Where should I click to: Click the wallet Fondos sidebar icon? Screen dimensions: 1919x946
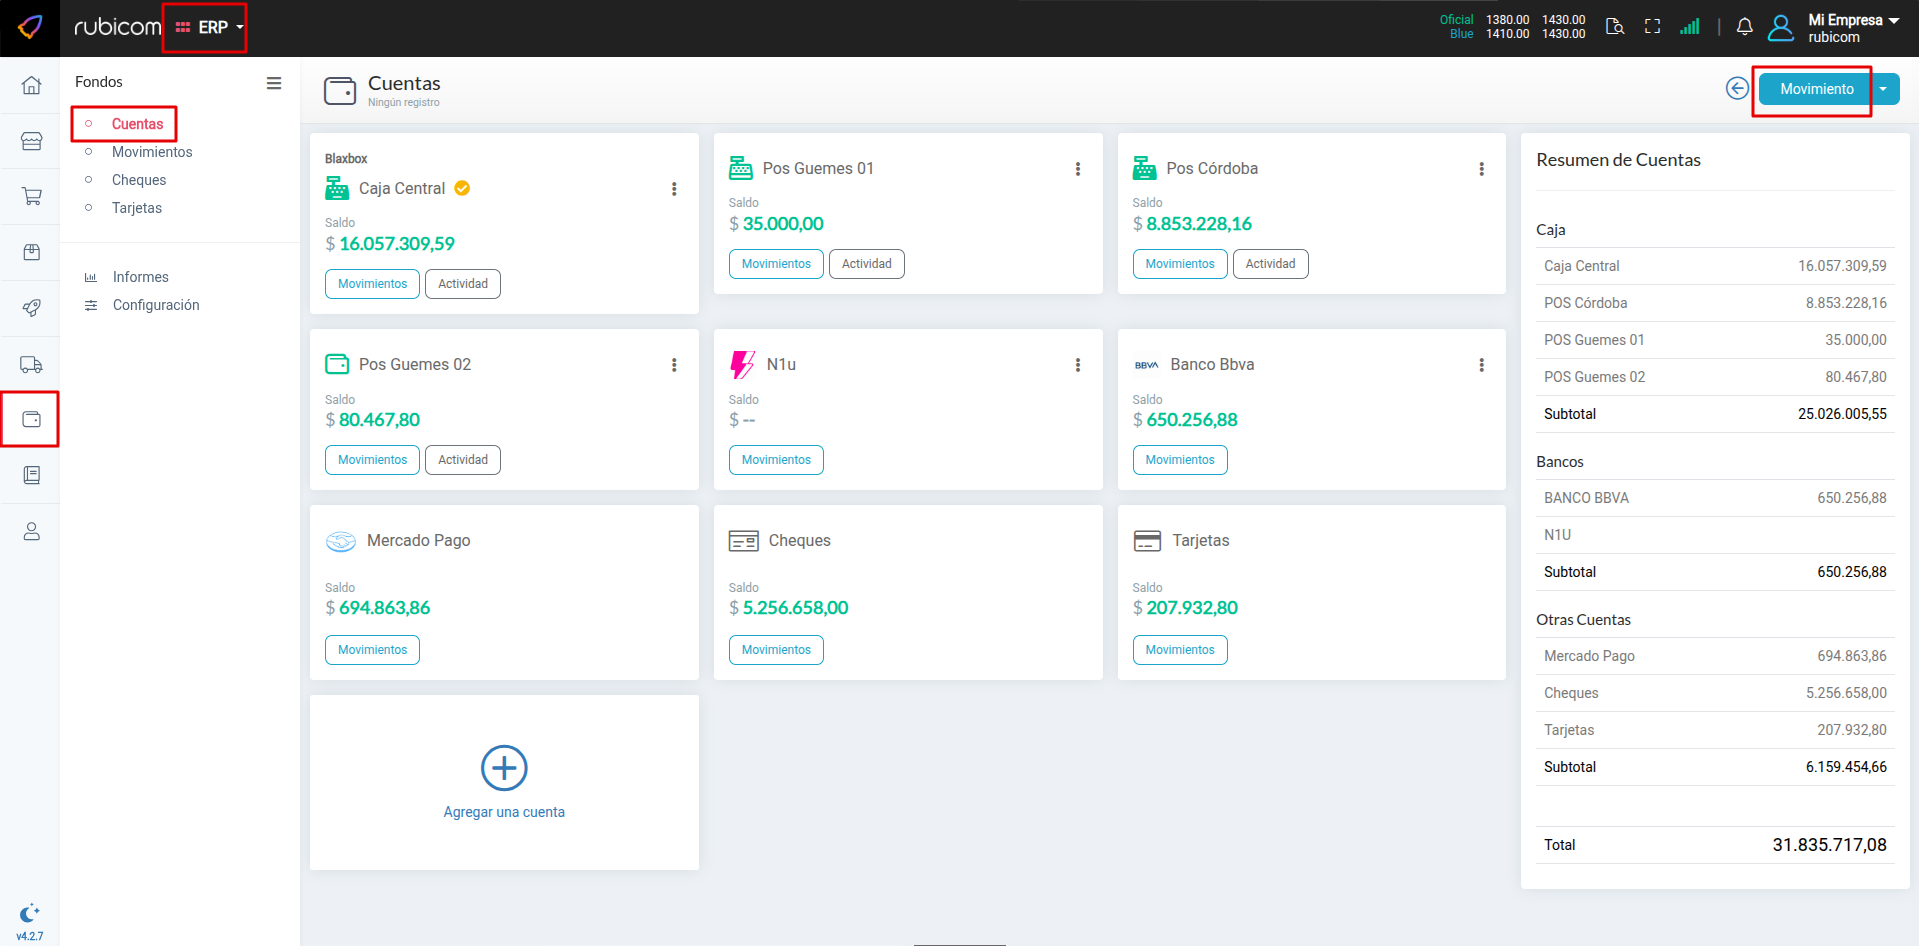[31, 419]
